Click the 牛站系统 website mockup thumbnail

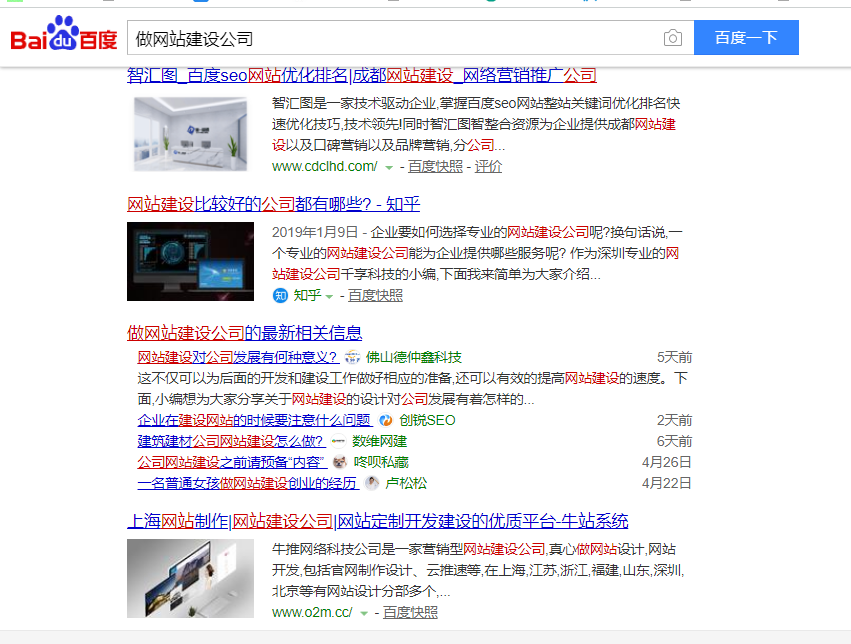[190, 578]
